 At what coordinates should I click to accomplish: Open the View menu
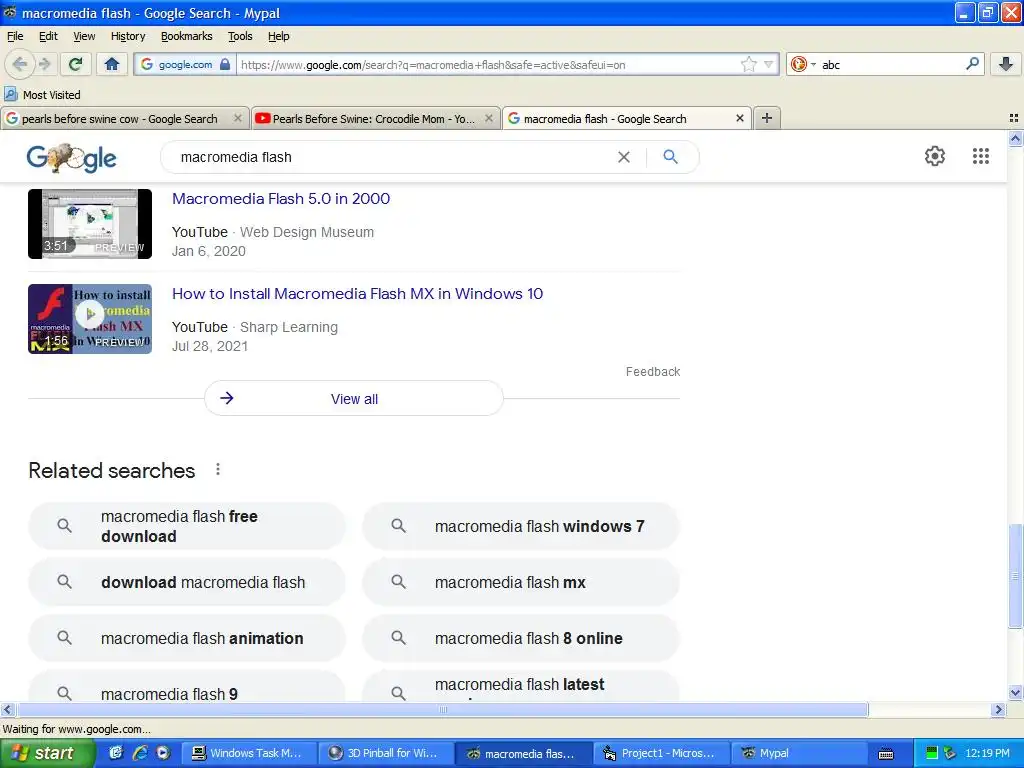click(x=84, y=36)
